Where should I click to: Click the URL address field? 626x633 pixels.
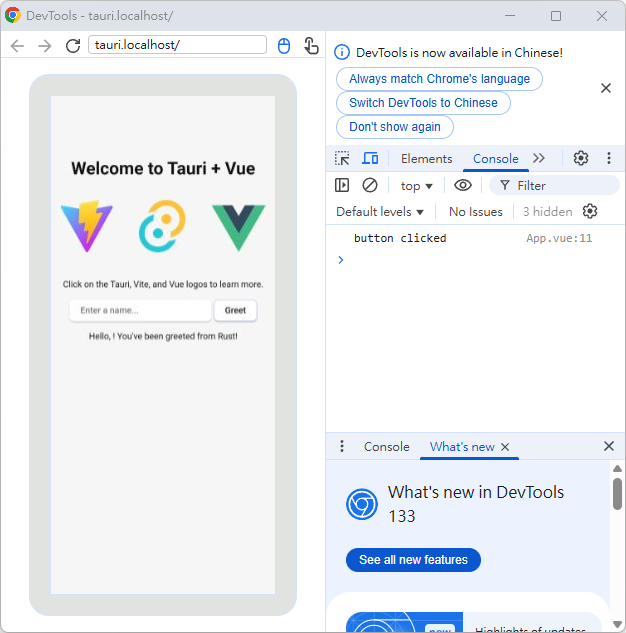(177, 44)
